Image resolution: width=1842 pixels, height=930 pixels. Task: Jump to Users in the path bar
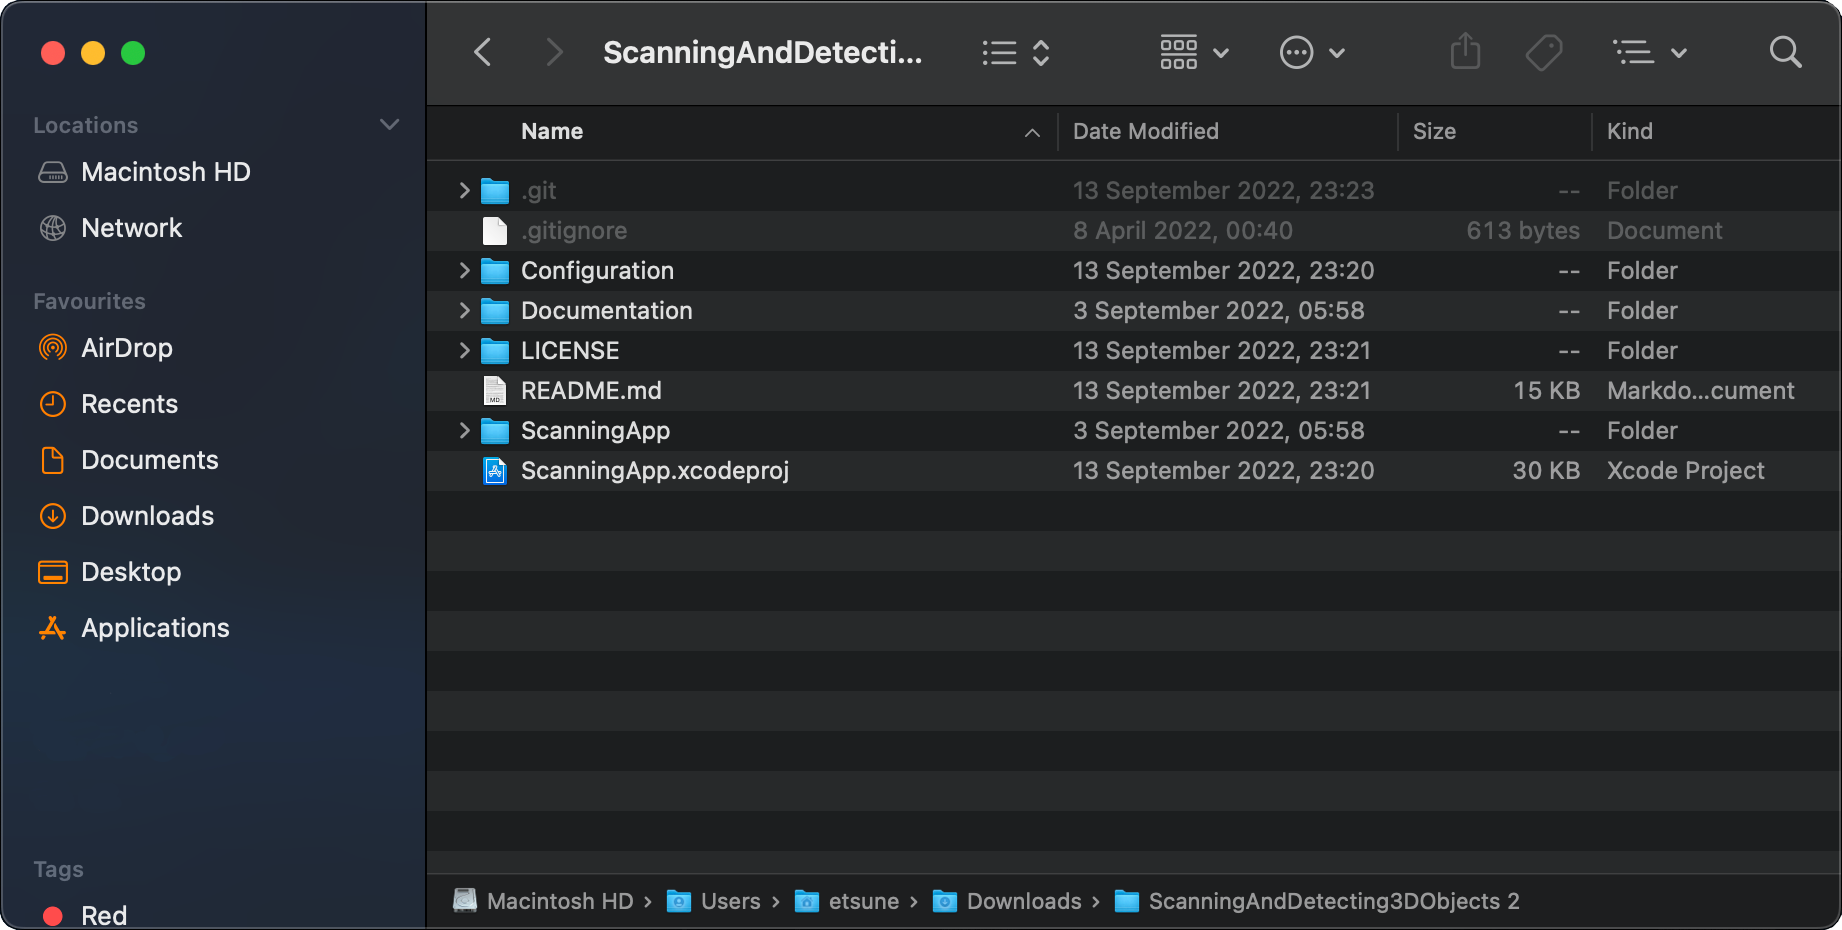point(730,901)
